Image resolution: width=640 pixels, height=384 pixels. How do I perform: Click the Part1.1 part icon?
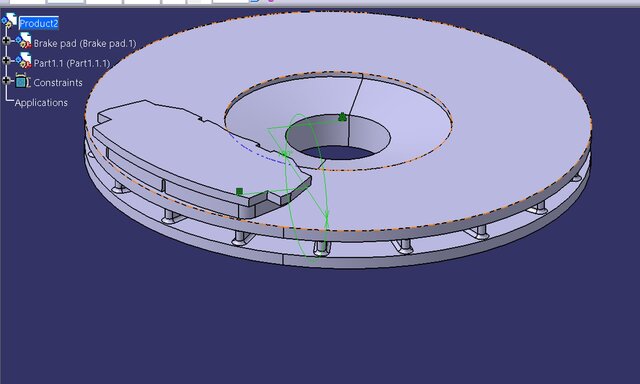coord(23,60)
